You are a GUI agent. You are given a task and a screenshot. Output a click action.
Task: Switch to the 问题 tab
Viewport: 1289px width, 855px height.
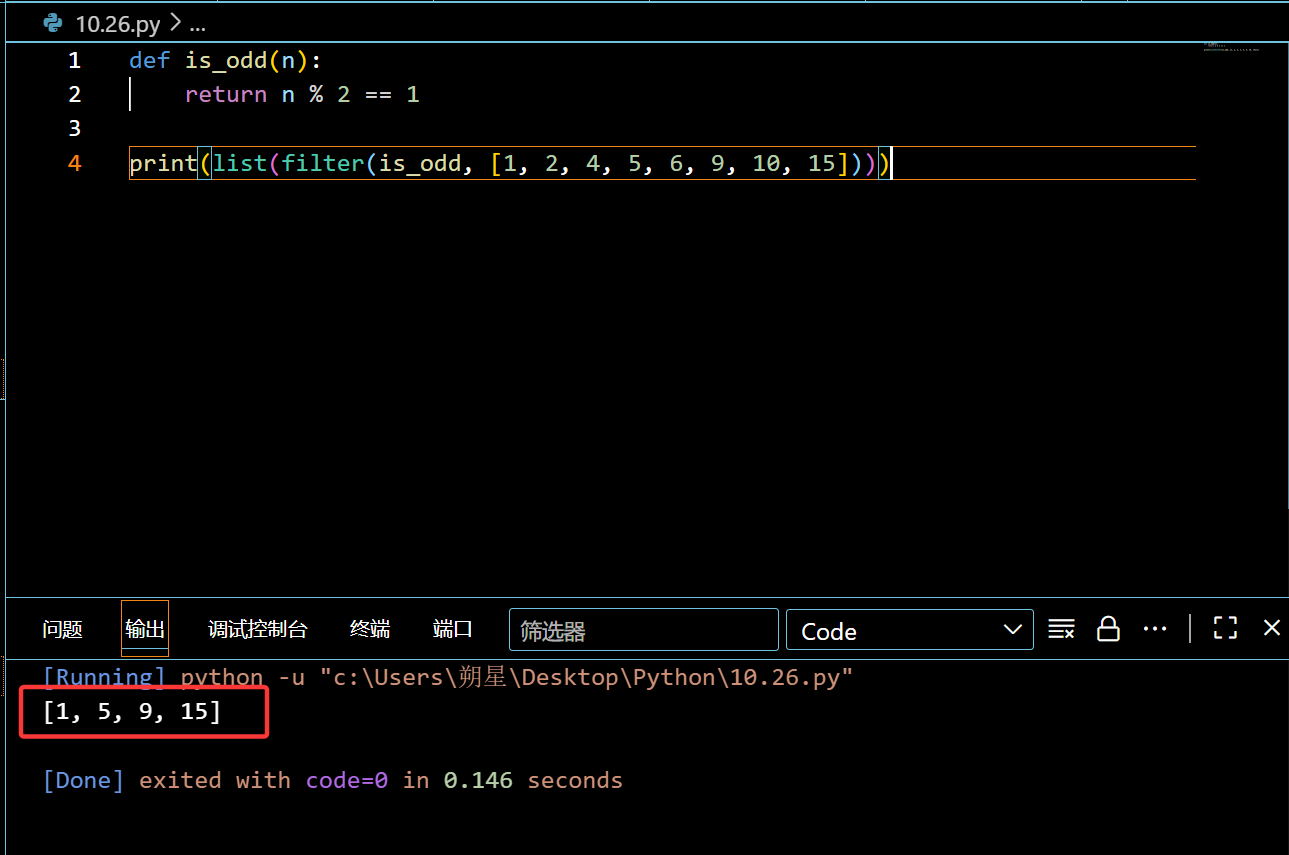click(x=62, y=629)
